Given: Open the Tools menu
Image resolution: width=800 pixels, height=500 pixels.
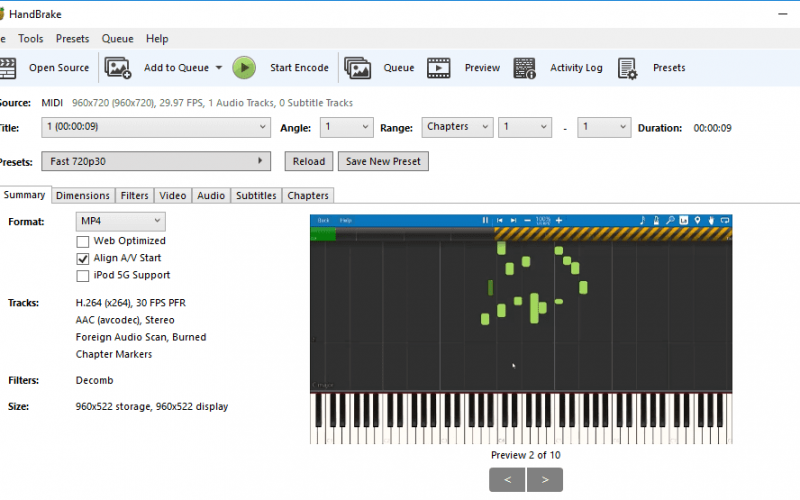Looking at the screenshot, I should pos(31,39).
